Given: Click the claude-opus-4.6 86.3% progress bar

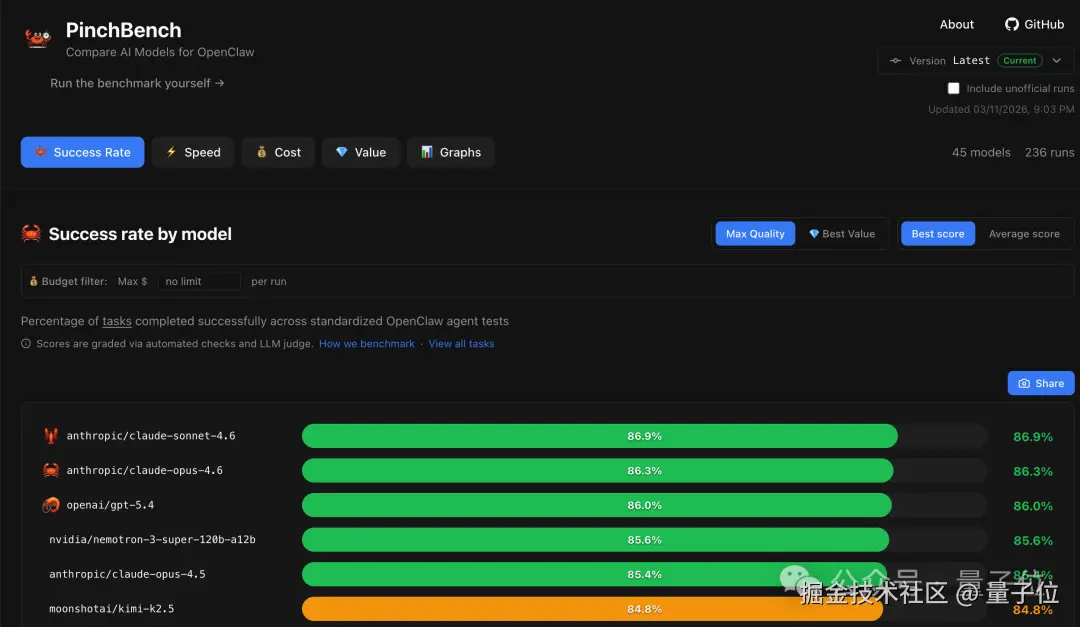Looking at the screenshot, I should [597, 470].
